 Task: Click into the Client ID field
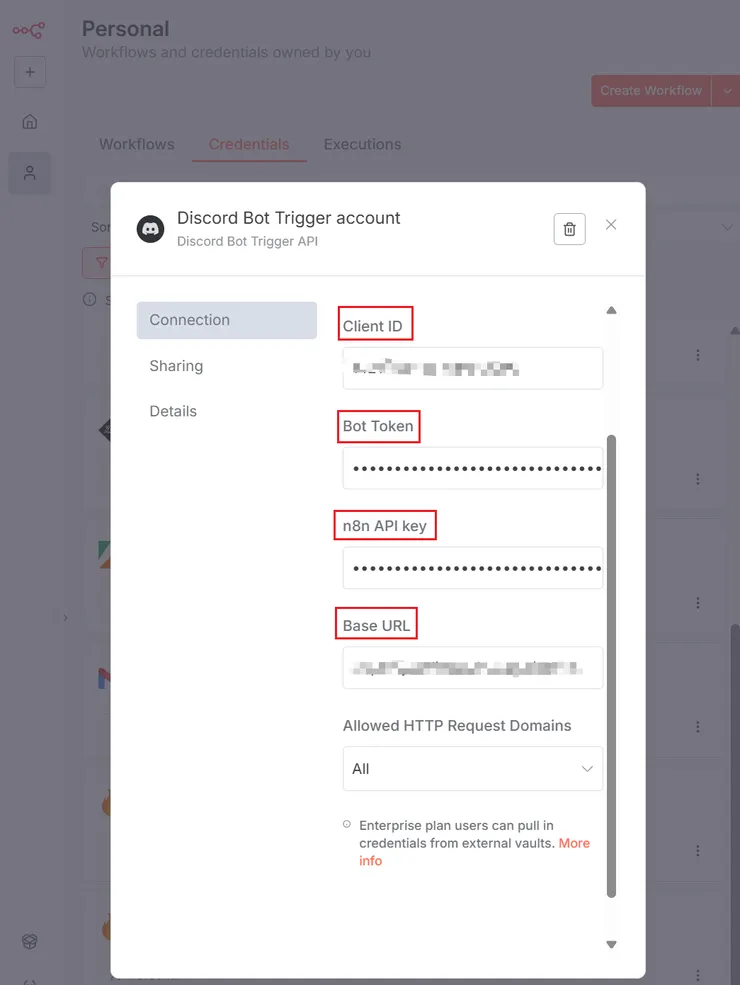472,368
